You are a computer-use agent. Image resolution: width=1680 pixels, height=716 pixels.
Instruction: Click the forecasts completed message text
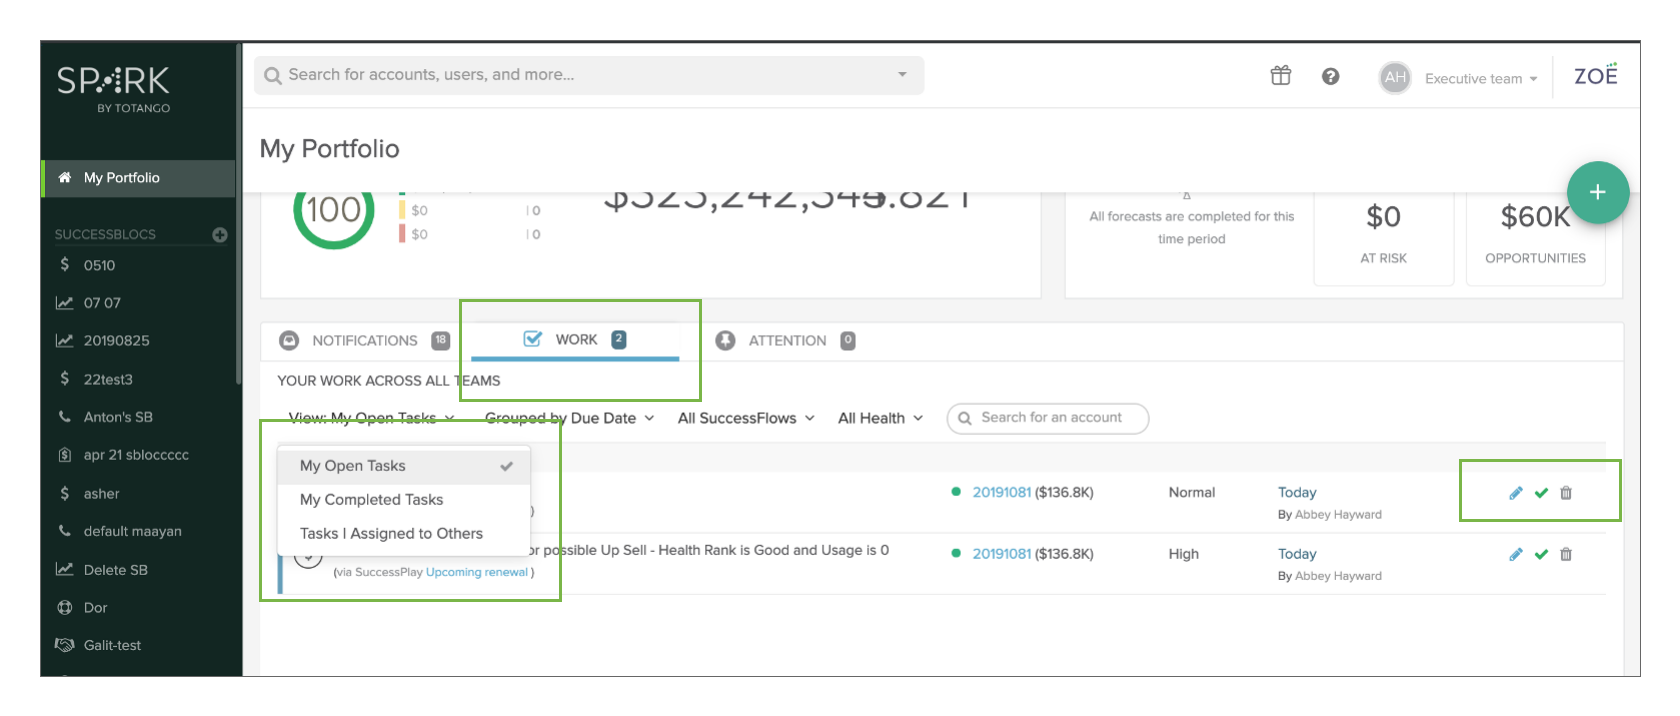click(x=1191, y=228)
